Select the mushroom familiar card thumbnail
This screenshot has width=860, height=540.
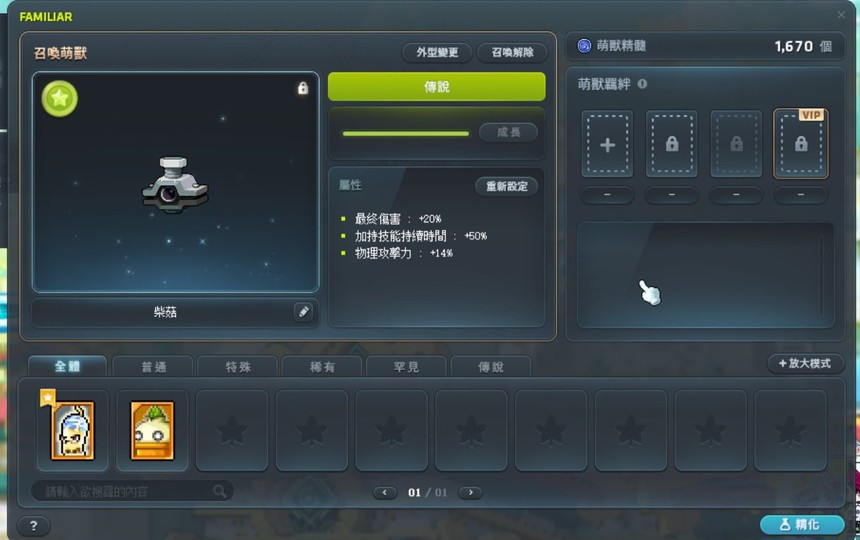coord(152,430)
